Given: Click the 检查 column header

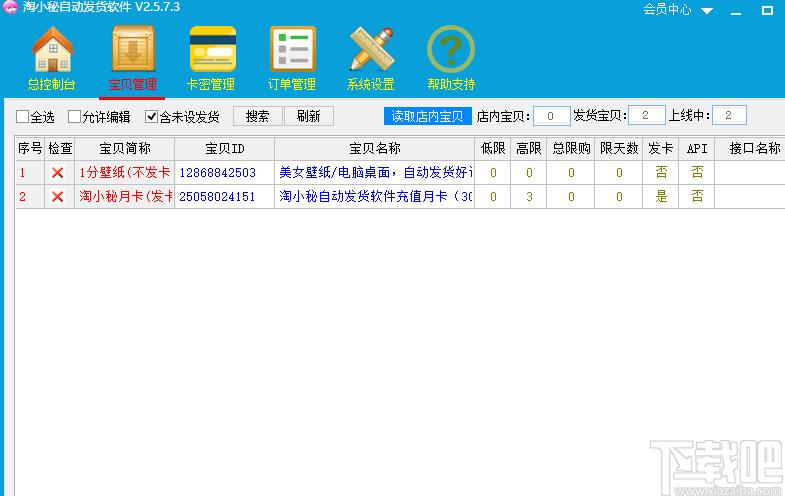Looking at the screenshot, I should tap(60, 148).
